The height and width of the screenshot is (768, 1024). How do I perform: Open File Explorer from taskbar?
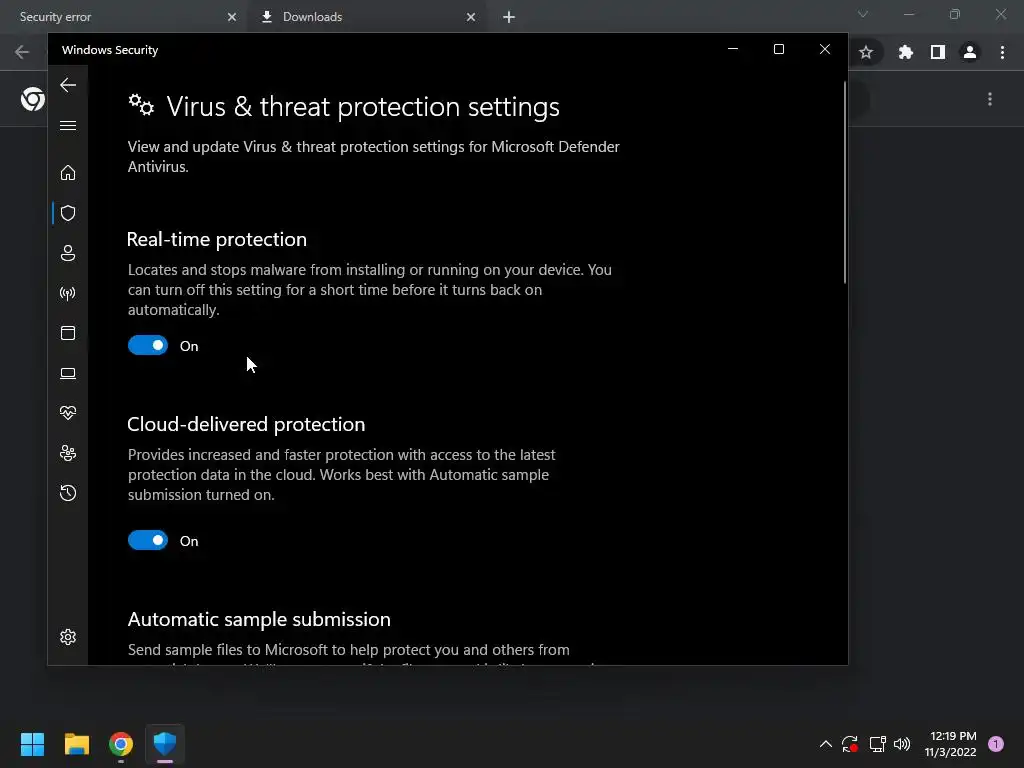click(x=76, y=744)
